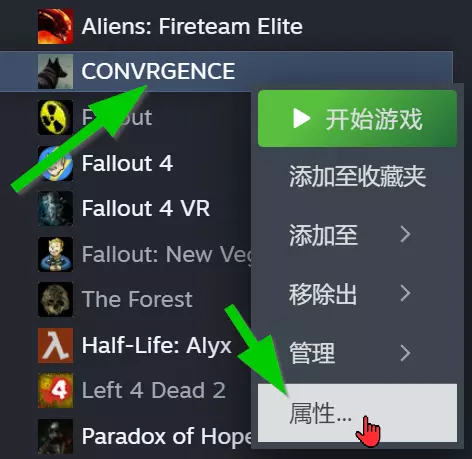
Task: Click the Aliens: Fireteam Elite game icon
Action: (x=55, y=26)
